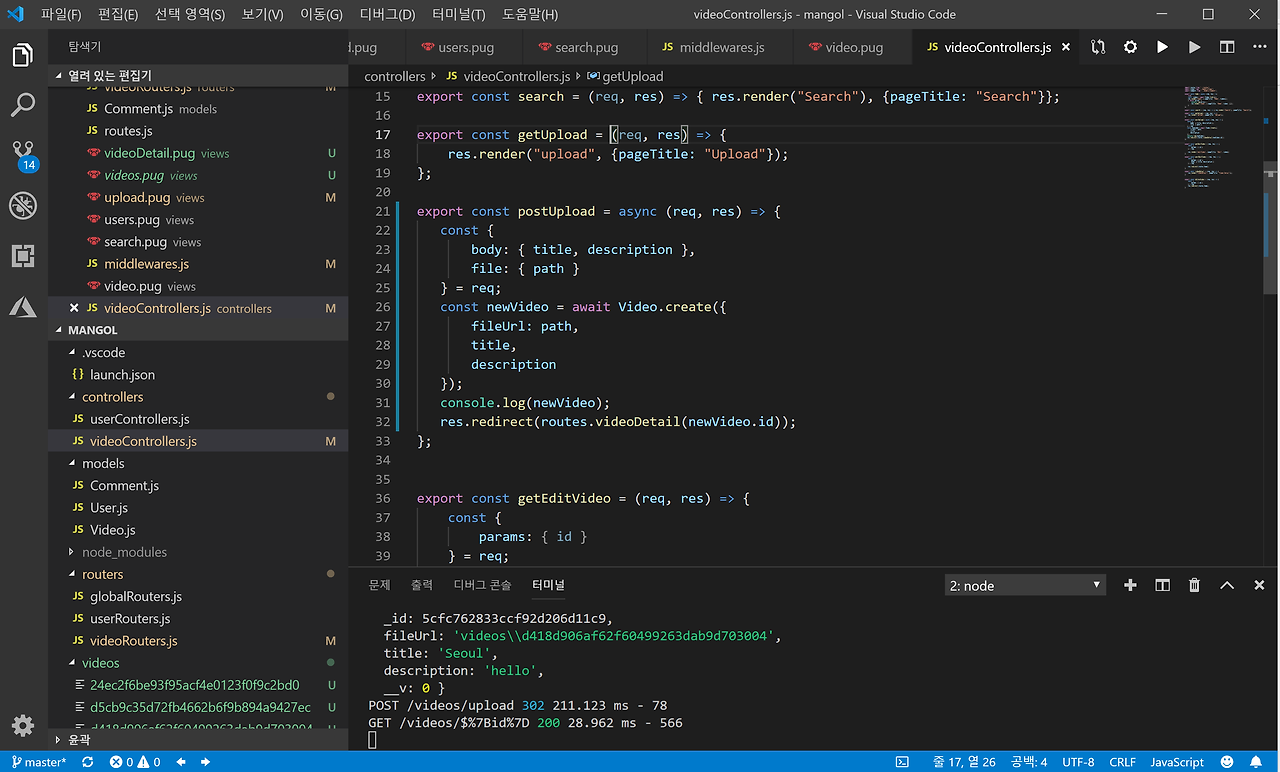Open the Extensions view in activity bar
The height and width of the screenshot is (772, 1280).
click(23, 256)
